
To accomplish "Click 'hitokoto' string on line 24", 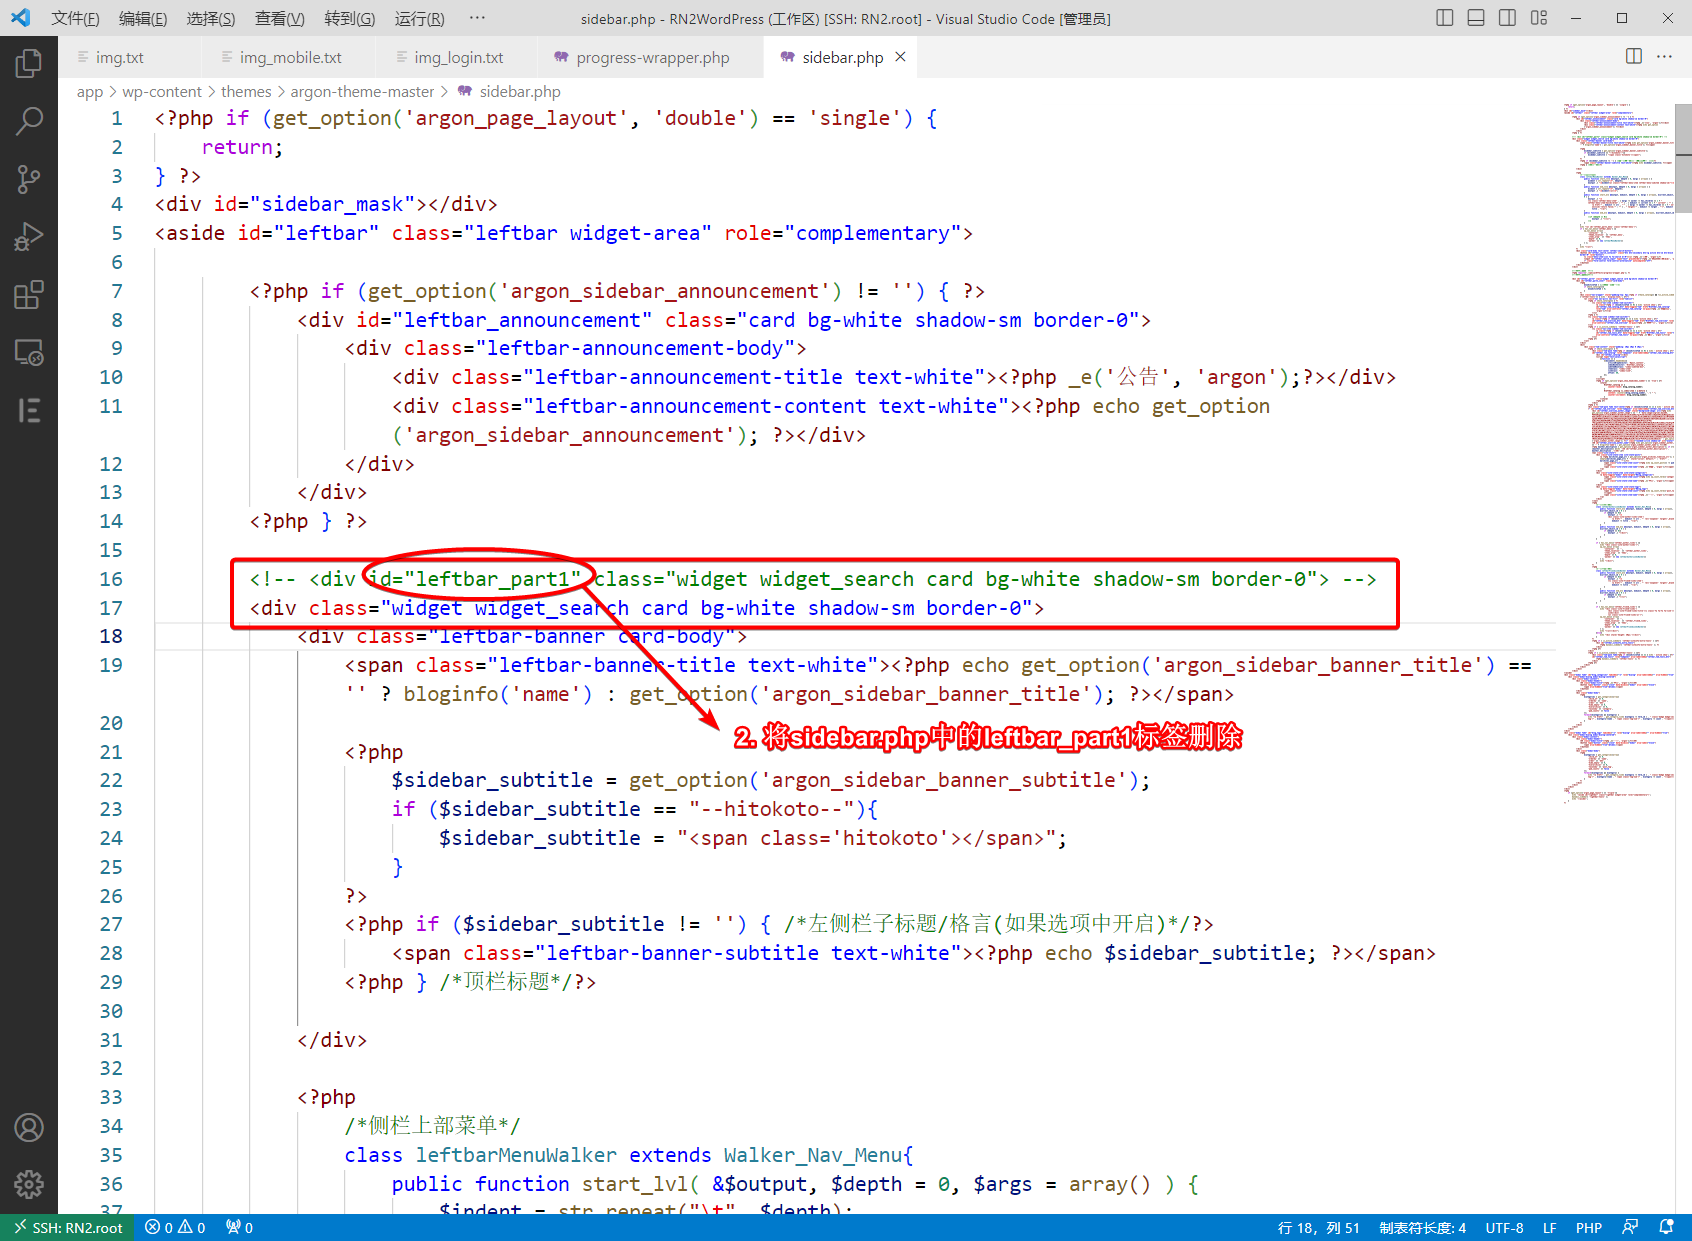I will (x=890, y=838).
